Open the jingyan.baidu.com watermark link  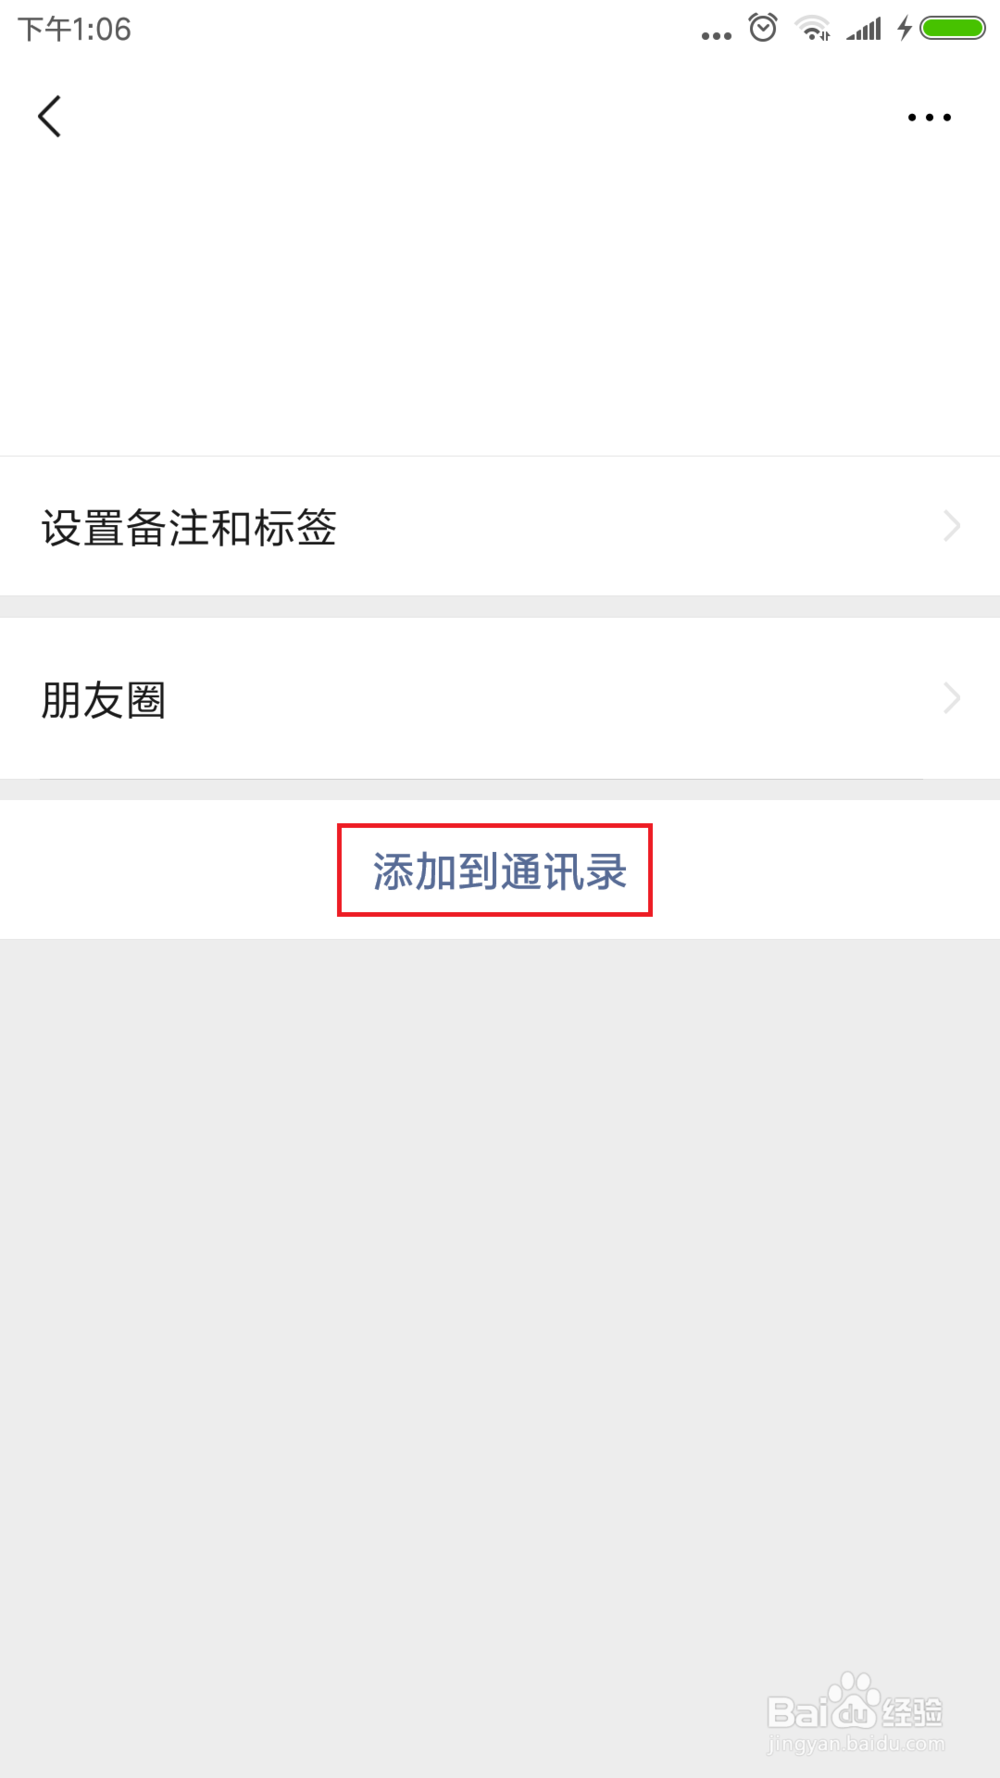pyautogui.click(x=856, y=1744)
